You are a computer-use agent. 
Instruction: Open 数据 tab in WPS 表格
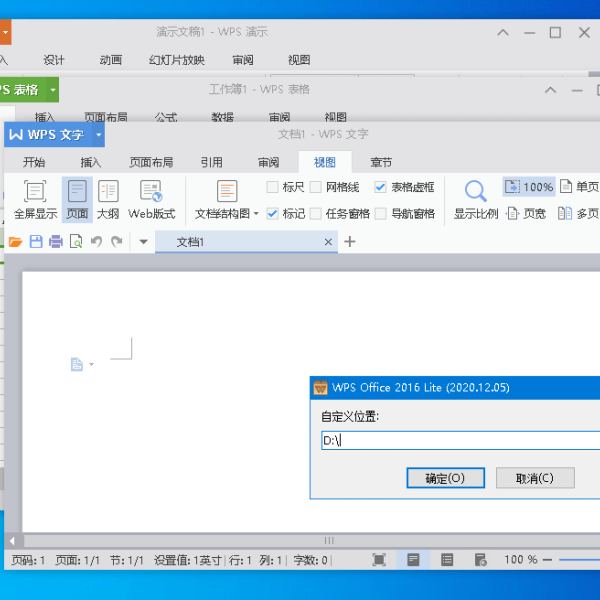click(x=223, y=117)
